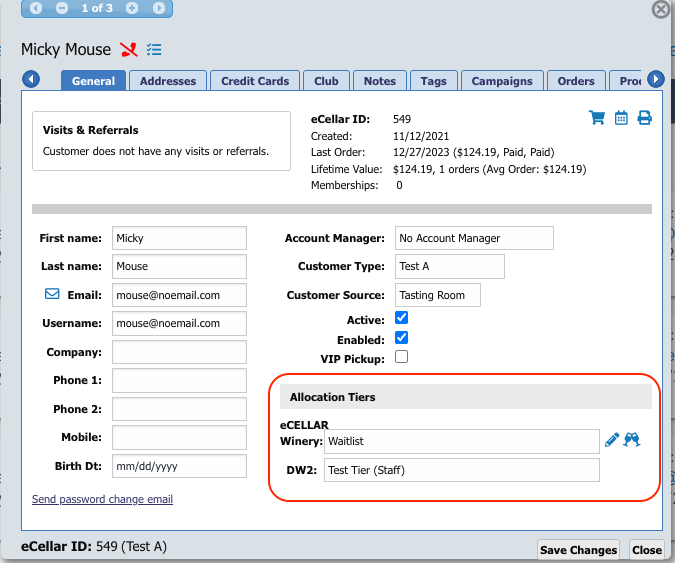Open the Orders tab
The height and width of the screenshot is (563, 675).
(576, 81)
